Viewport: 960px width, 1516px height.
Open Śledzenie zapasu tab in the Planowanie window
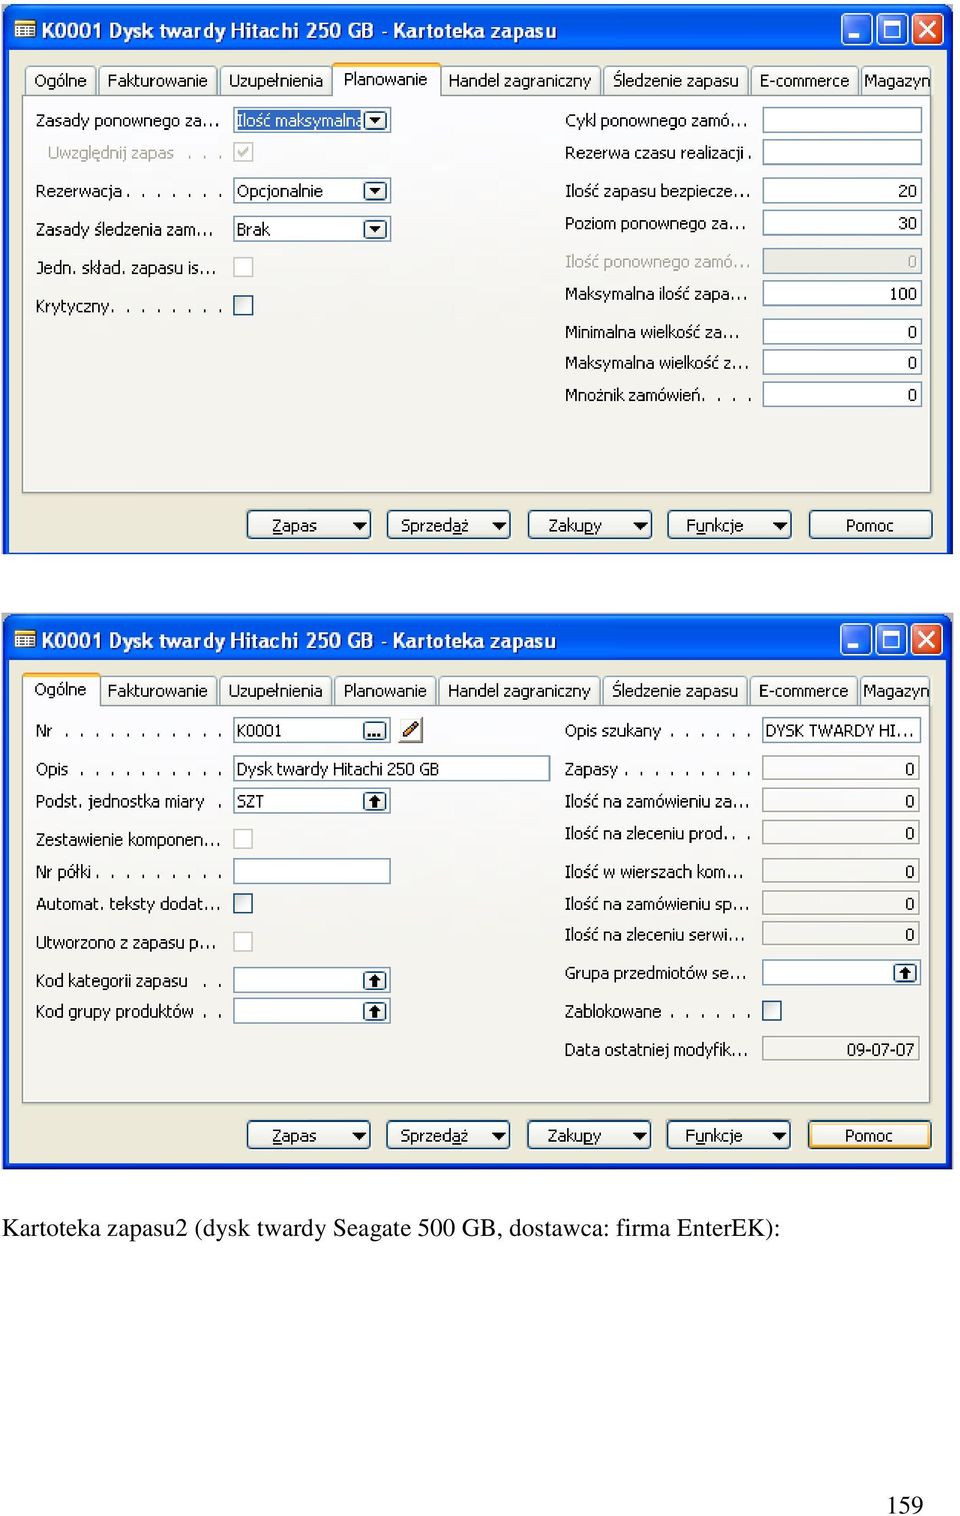tap(676, 80)
